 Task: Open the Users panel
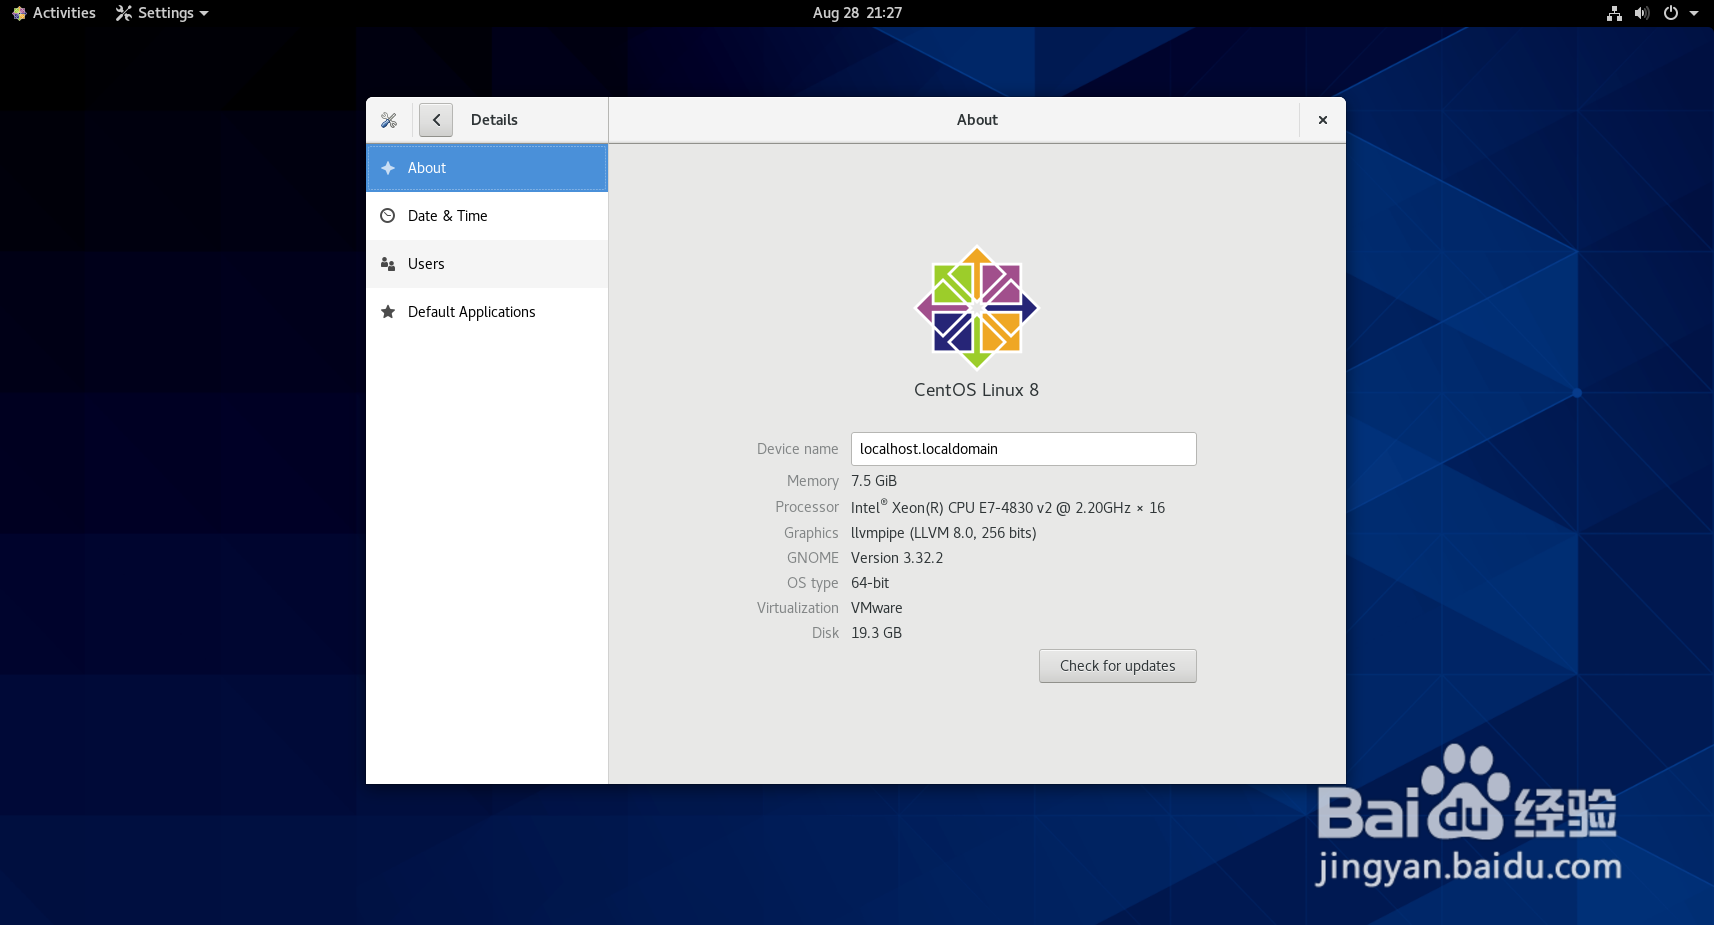point(487,264)
